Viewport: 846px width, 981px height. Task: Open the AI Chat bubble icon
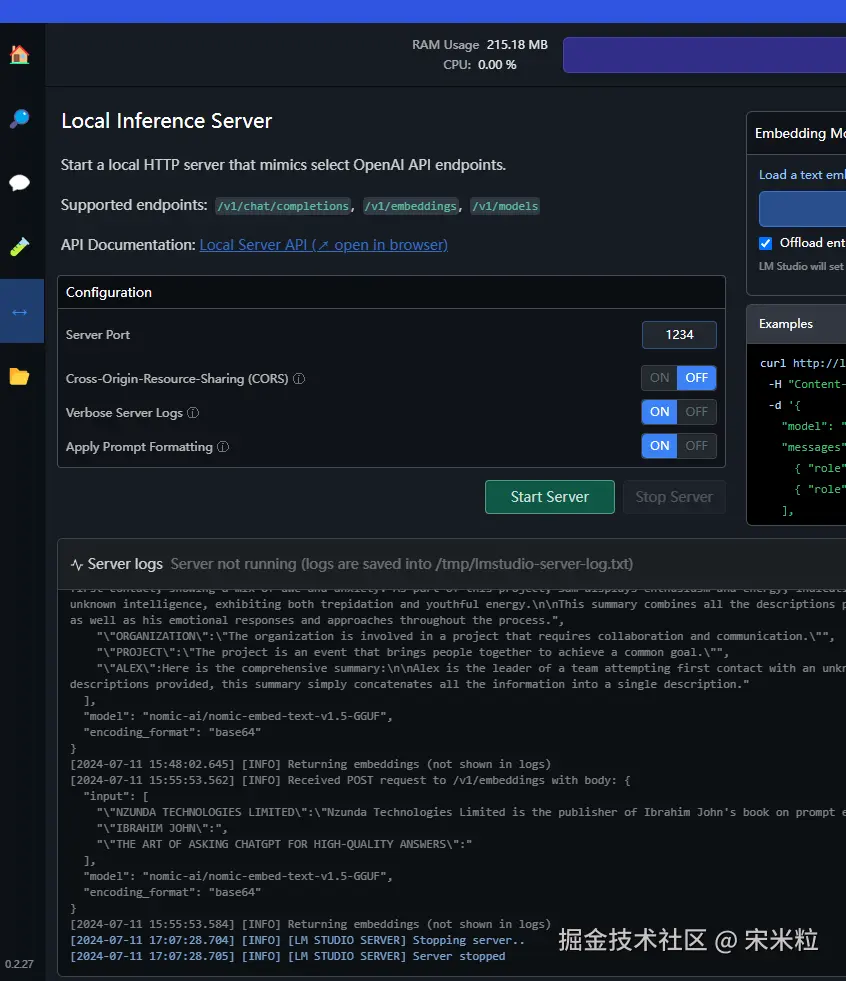(x=19, y=183)
